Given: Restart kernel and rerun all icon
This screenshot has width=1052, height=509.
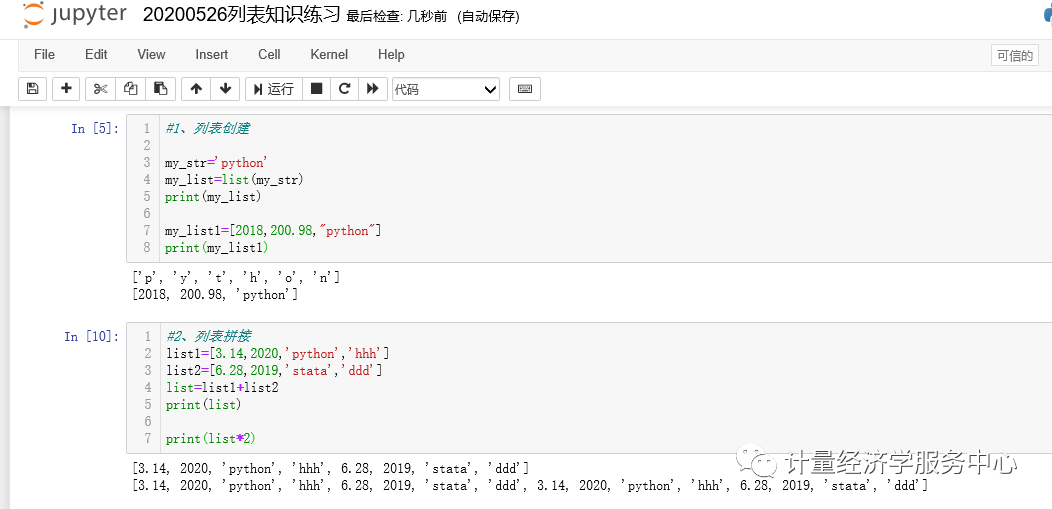Looking at the screenshot, I should point(373,89).
